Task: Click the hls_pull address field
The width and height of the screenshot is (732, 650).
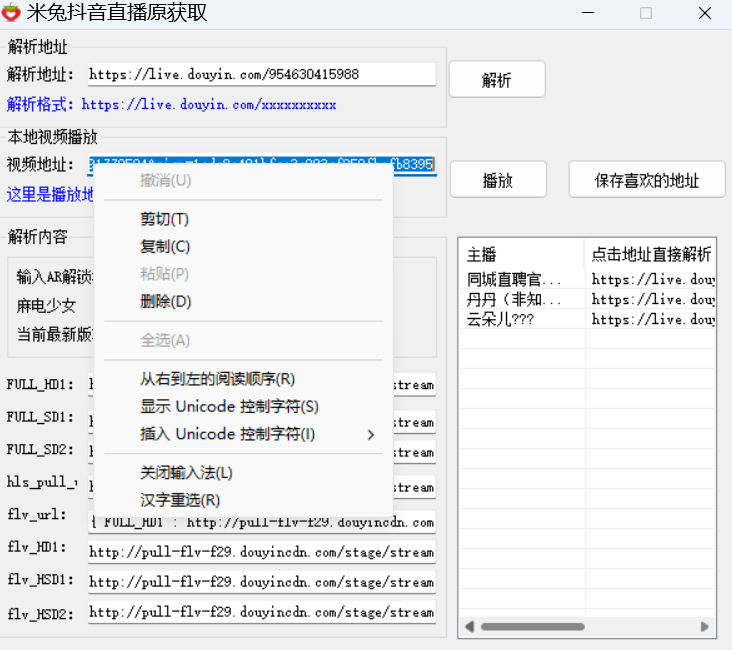Action: [415, 487]
